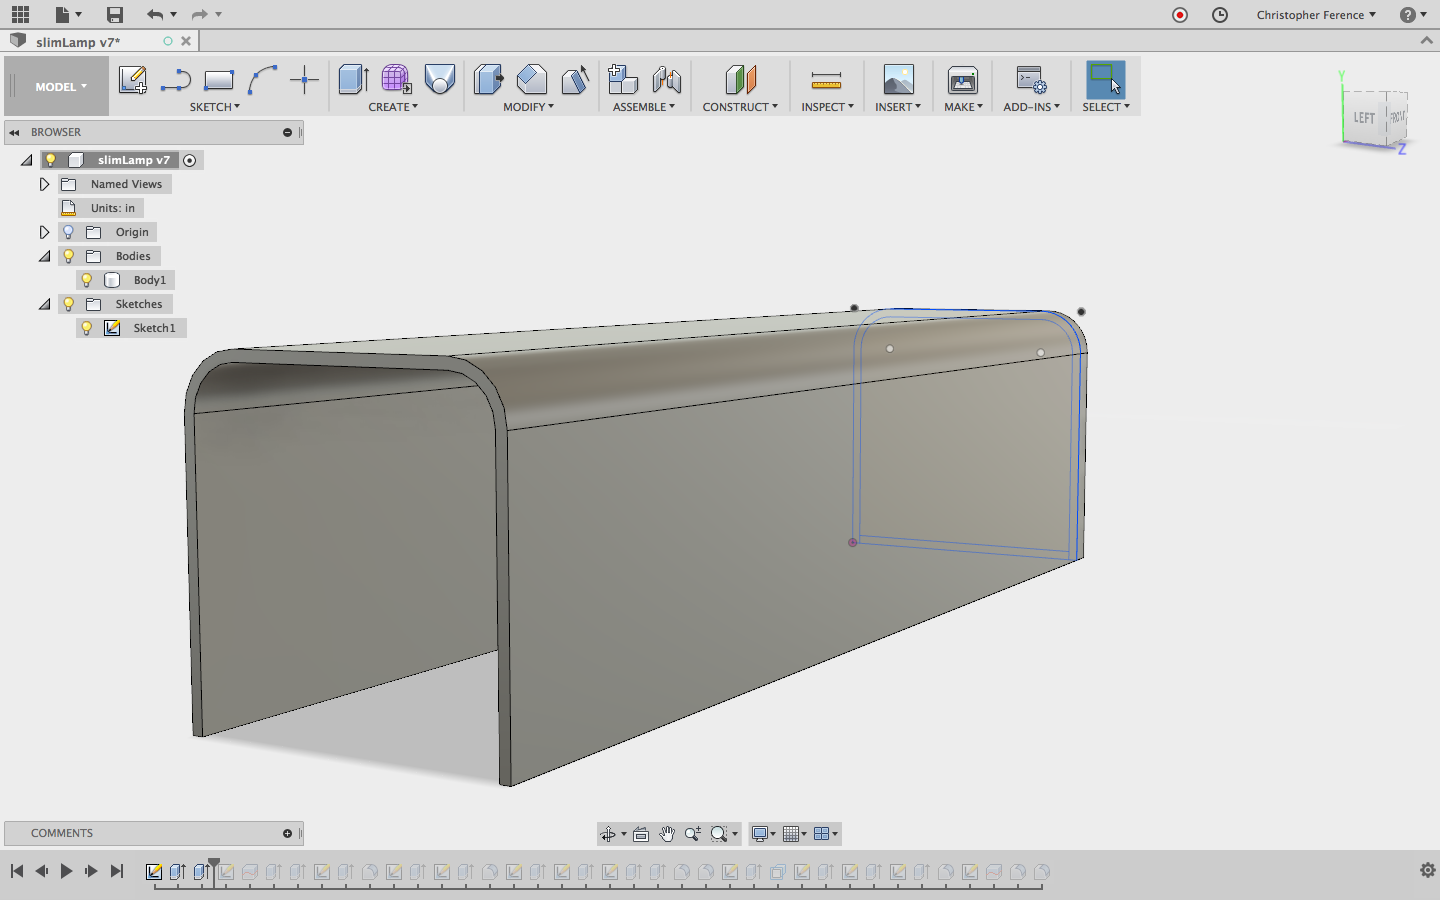
Task: Open the Display Settings monitor dropdown
Action: pyautogui.click(x=764, y=834)
